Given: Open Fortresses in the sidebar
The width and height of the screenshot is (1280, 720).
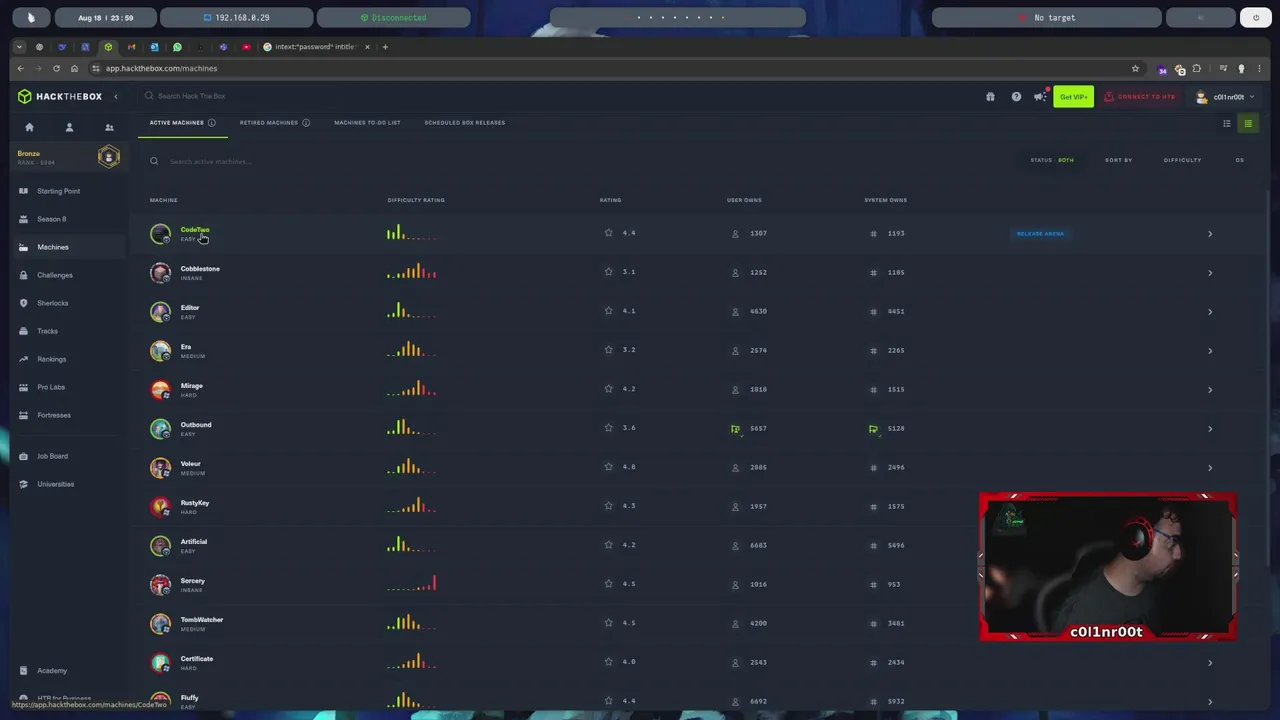Looking at the screenshot, I should point(54,415).
